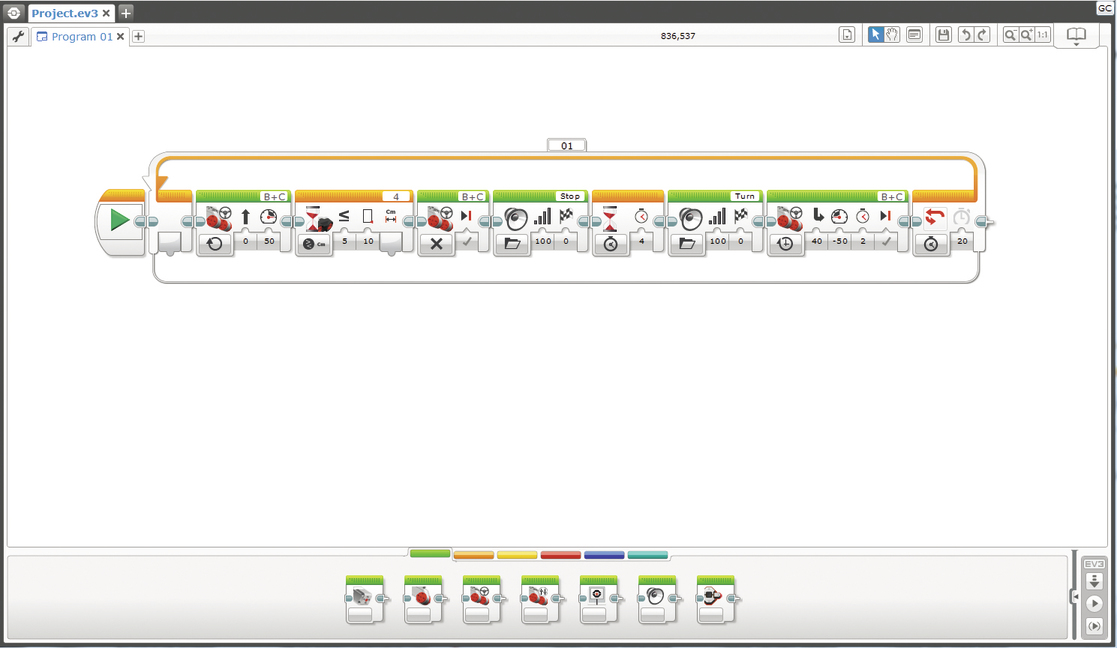Select the orange Flow Control palette tab
The image size is (1117, 648).
coord(474,554)
